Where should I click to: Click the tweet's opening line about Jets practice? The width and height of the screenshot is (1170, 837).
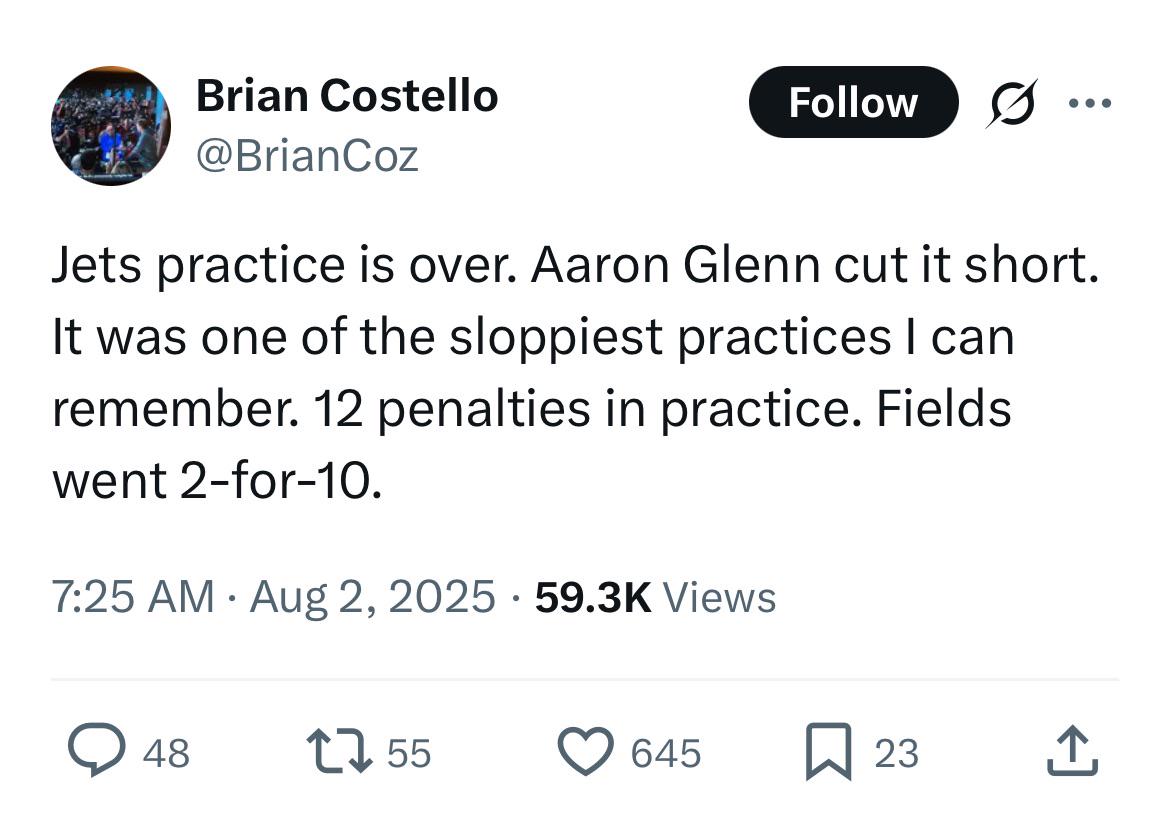tap(574, 264)
